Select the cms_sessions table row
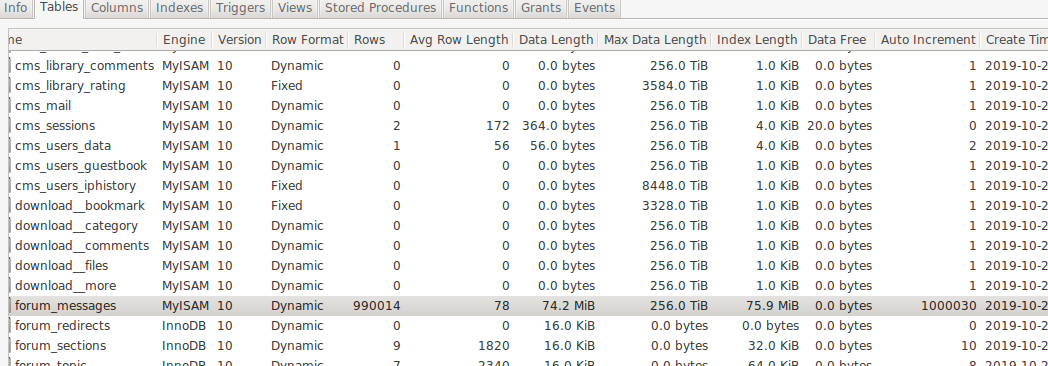The width and height of the screenshot is (1048, 366). tap(528, 126)
